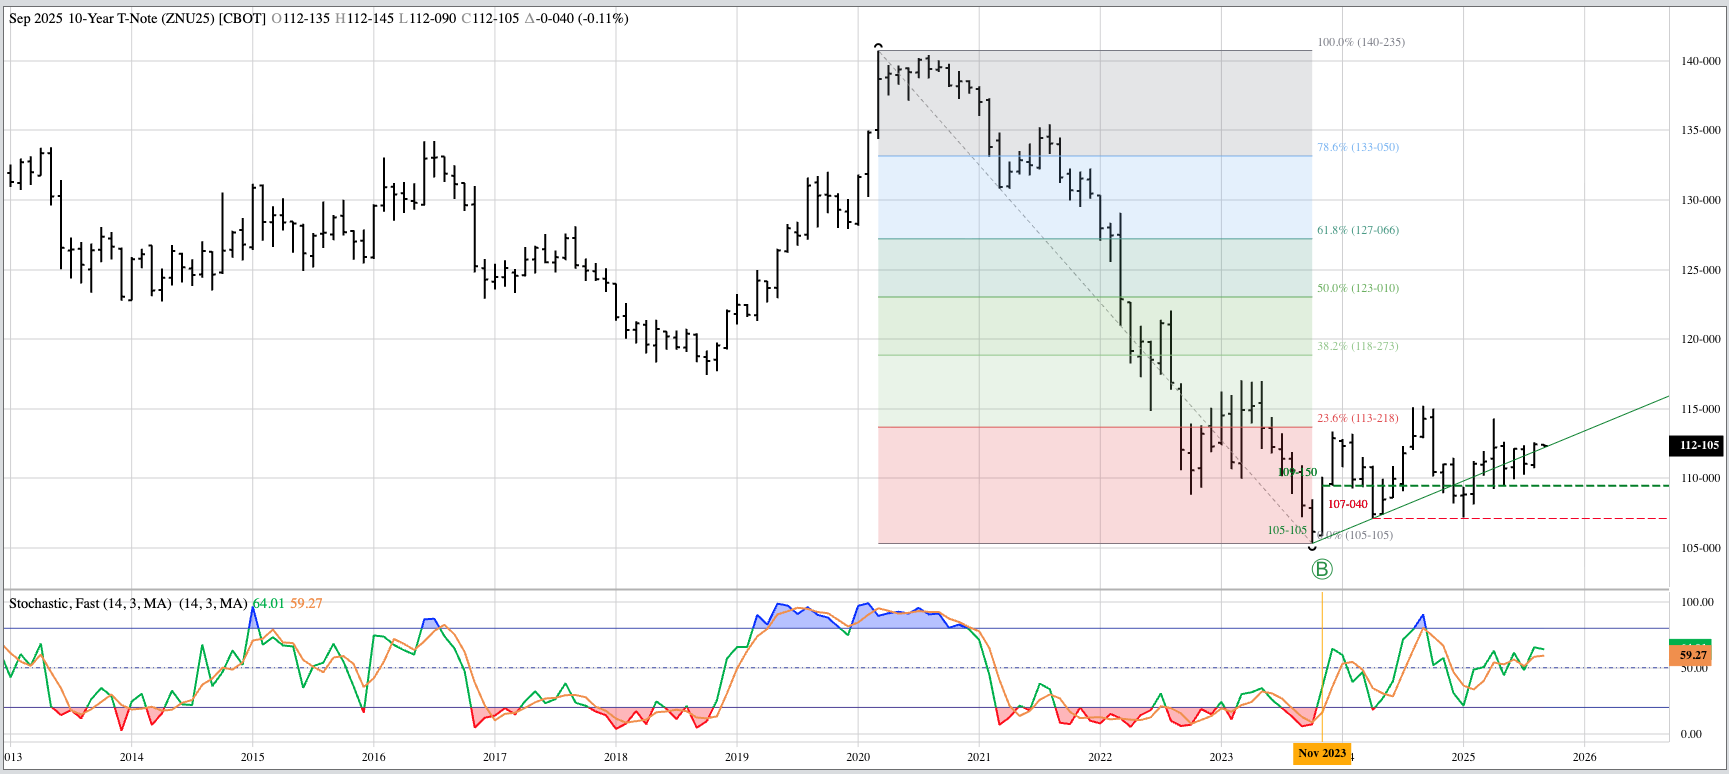Select the orange Nov 2023 date flag

(x=1322, y=753)
